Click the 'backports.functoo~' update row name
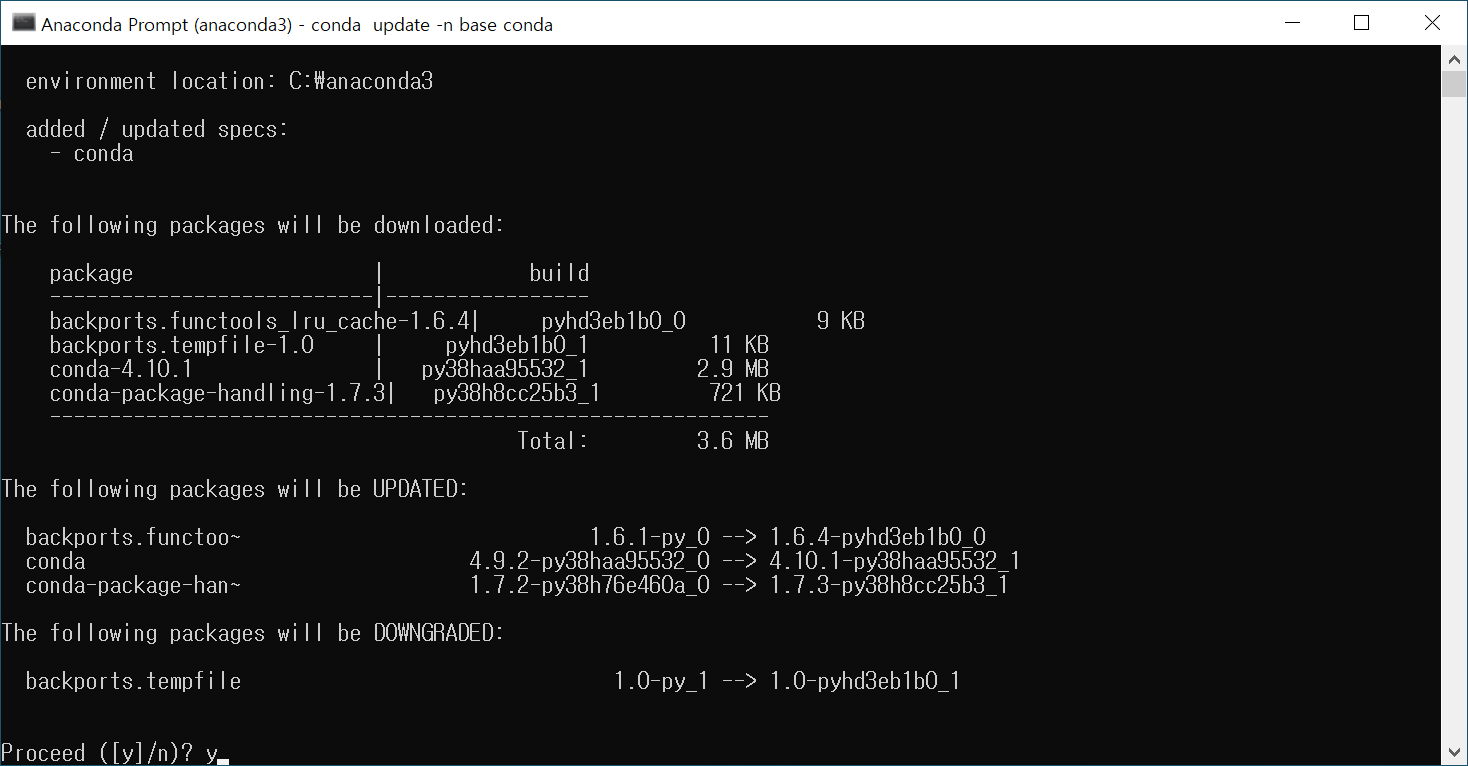 [133, 537]
